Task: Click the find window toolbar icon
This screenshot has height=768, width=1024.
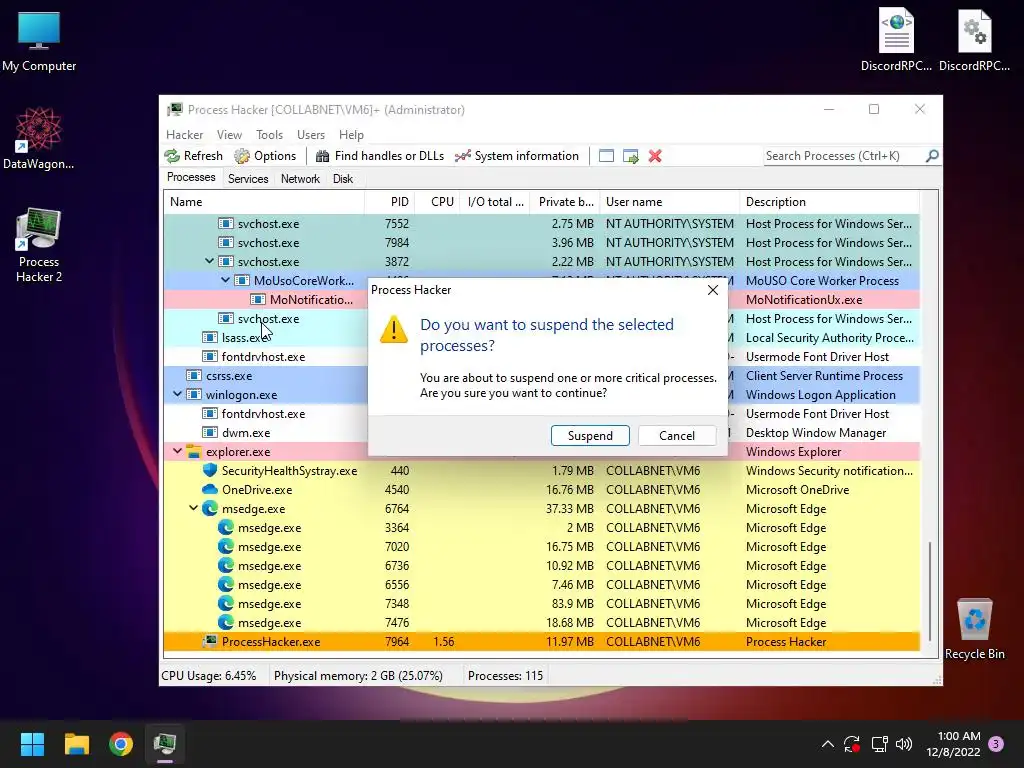Action: 606,156
